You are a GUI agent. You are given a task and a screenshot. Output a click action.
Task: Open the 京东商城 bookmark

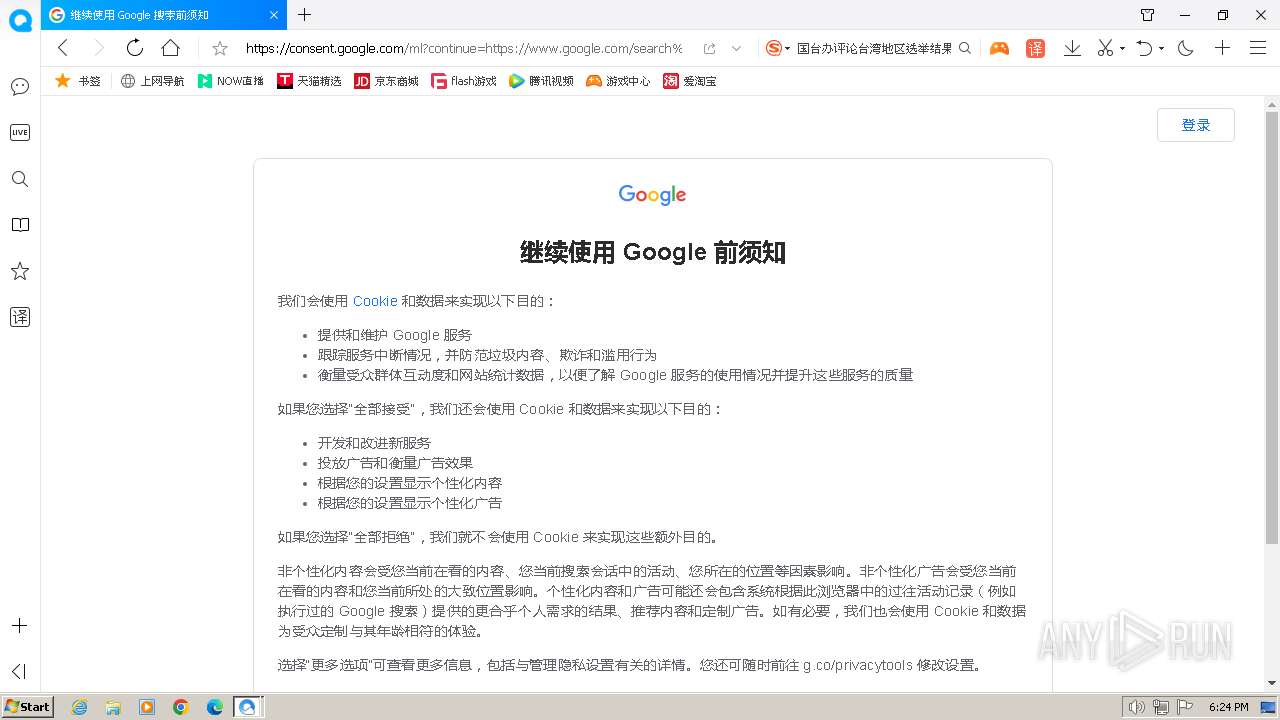click(x=387, y=81)
